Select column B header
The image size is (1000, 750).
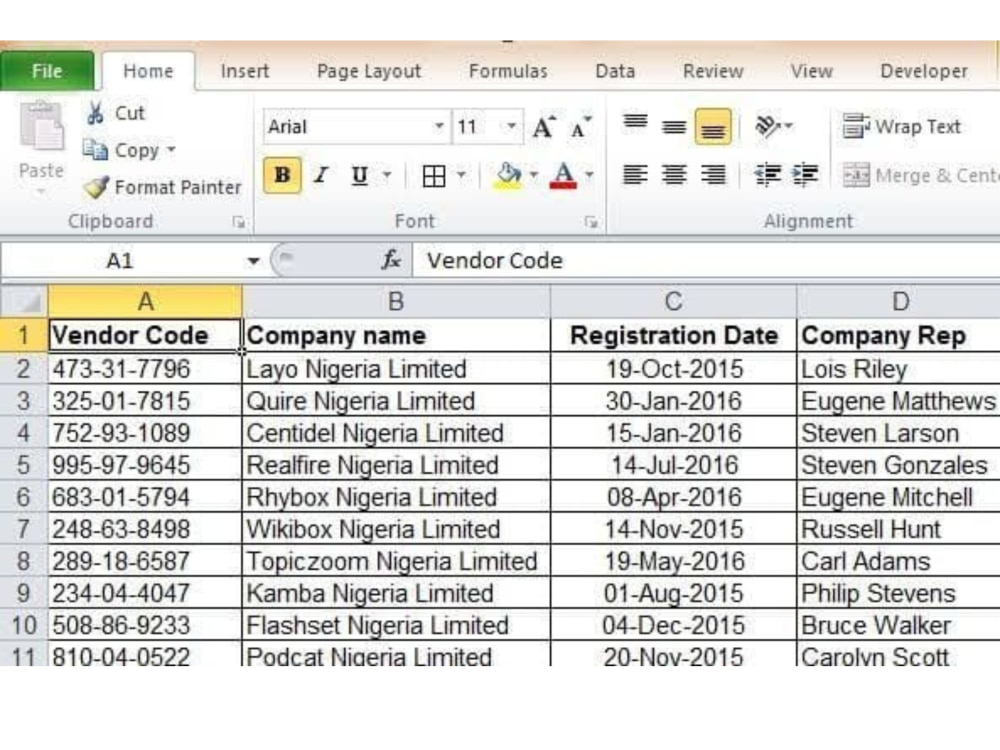pyautogui.click(x=396, y=301)
